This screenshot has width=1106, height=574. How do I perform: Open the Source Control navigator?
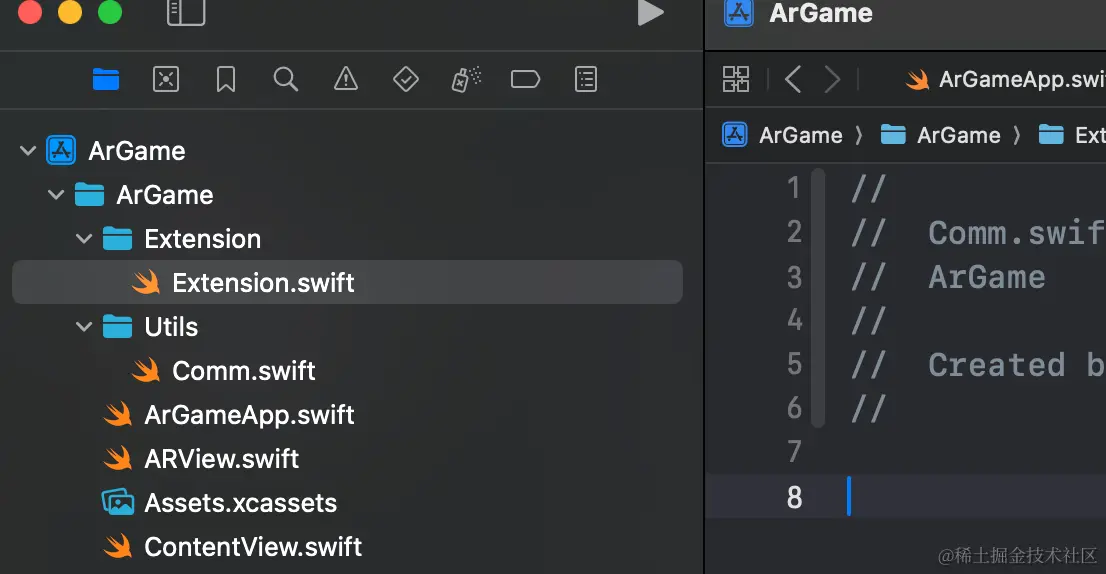click(x=166, y=79)
